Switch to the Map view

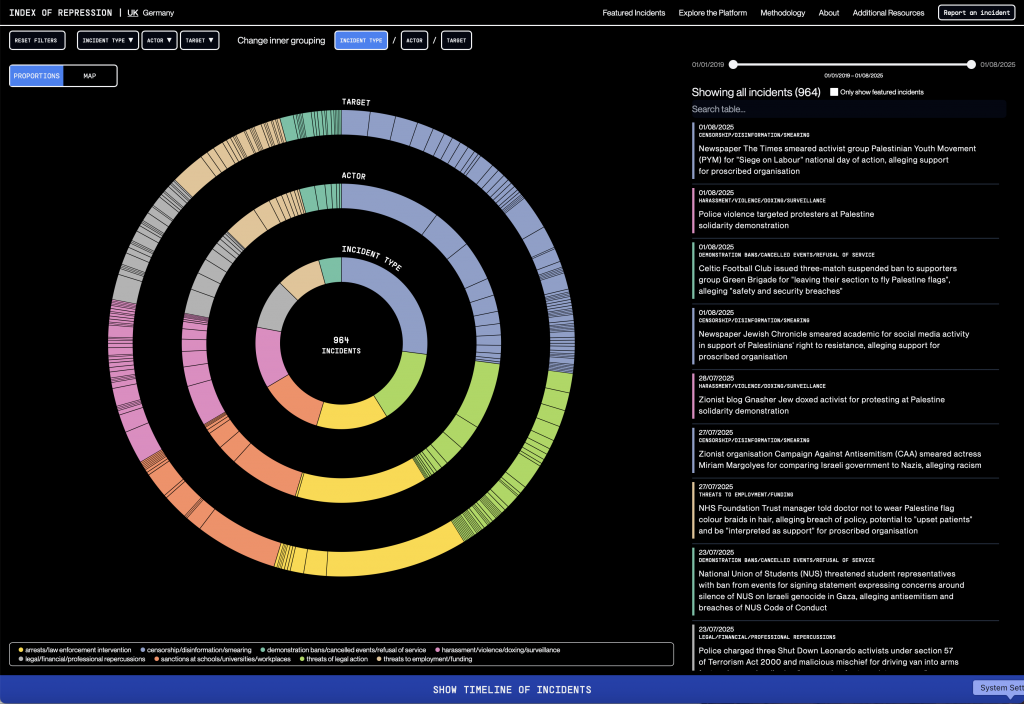pos(90,76)
